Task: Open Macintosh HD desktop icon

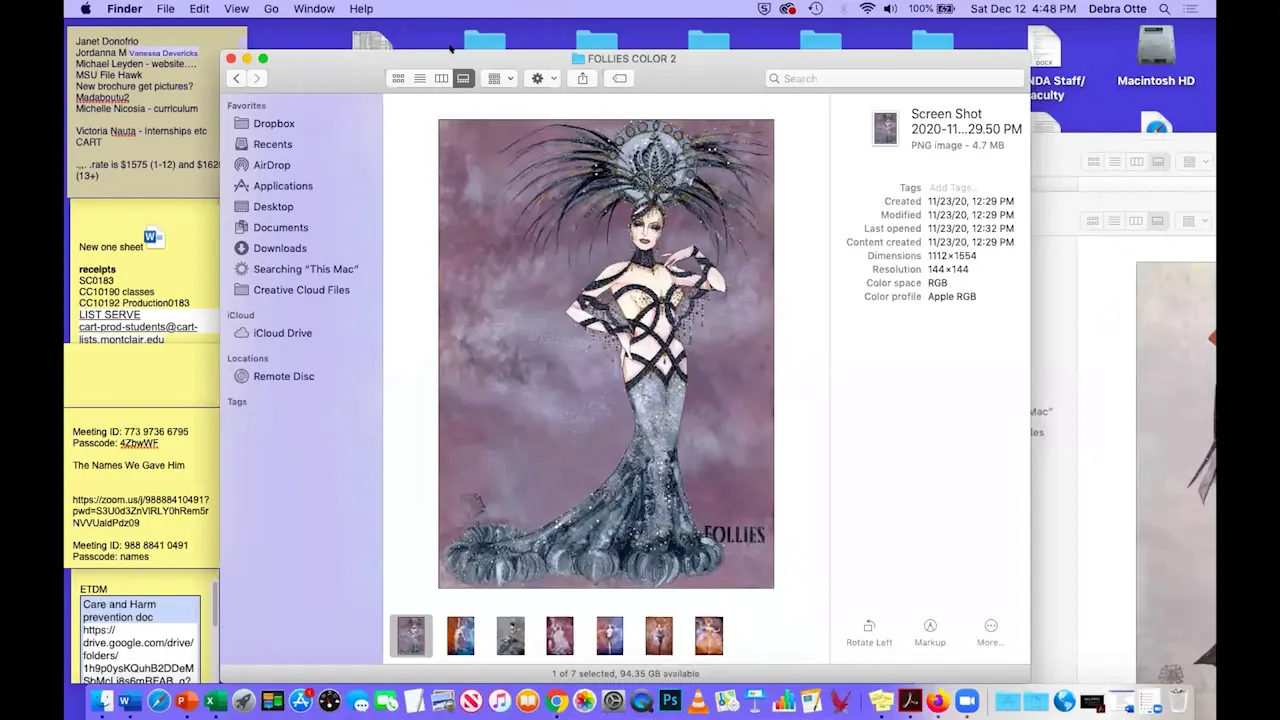Action: pyautogui.click(x=1156, y=57)
